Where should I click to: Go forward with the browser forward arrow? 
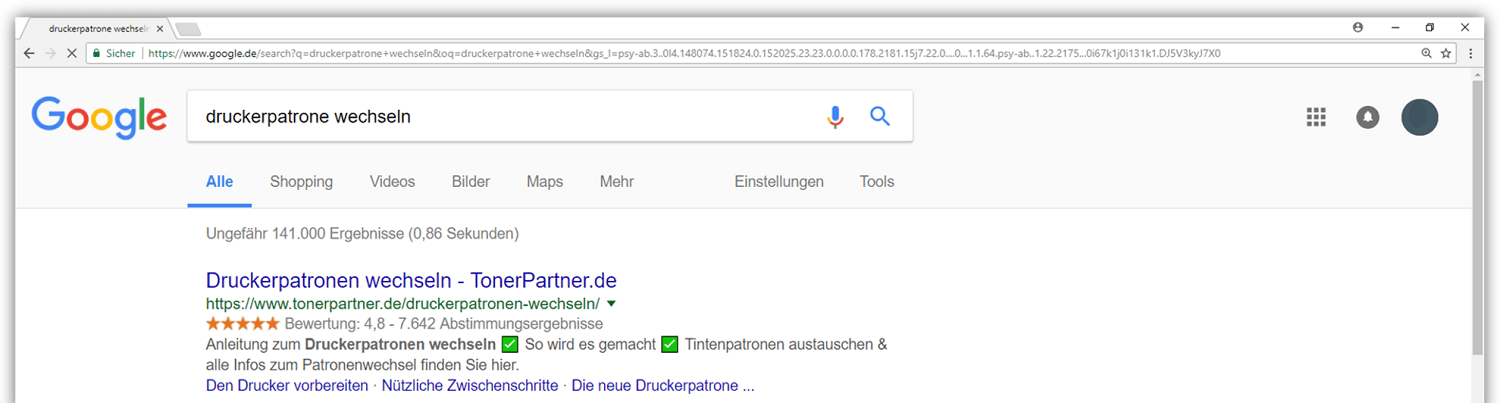point(50,53)
